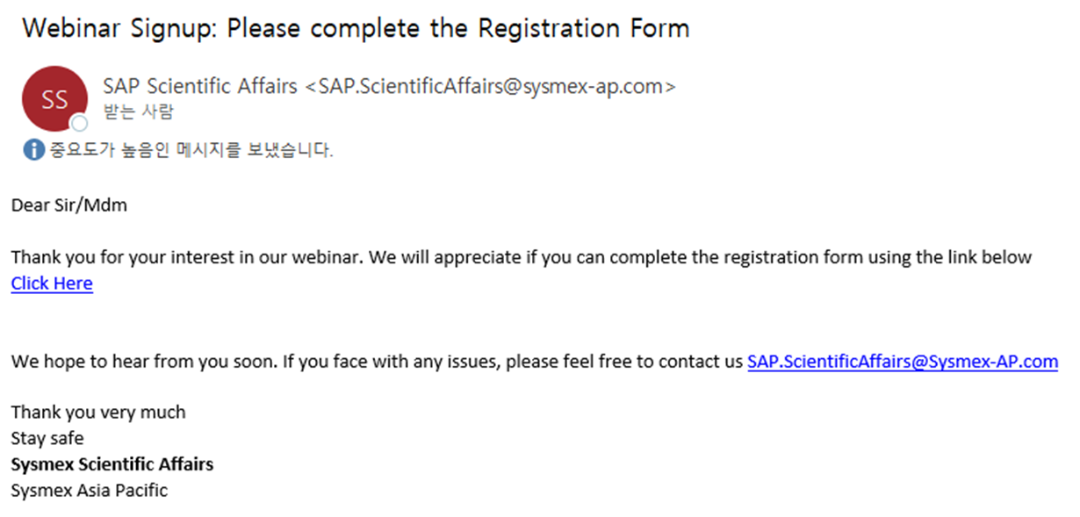Select the SAP Scientific Affairs sender name
The height and width of the screenshot is (517, 1080).
click(200, 86)
